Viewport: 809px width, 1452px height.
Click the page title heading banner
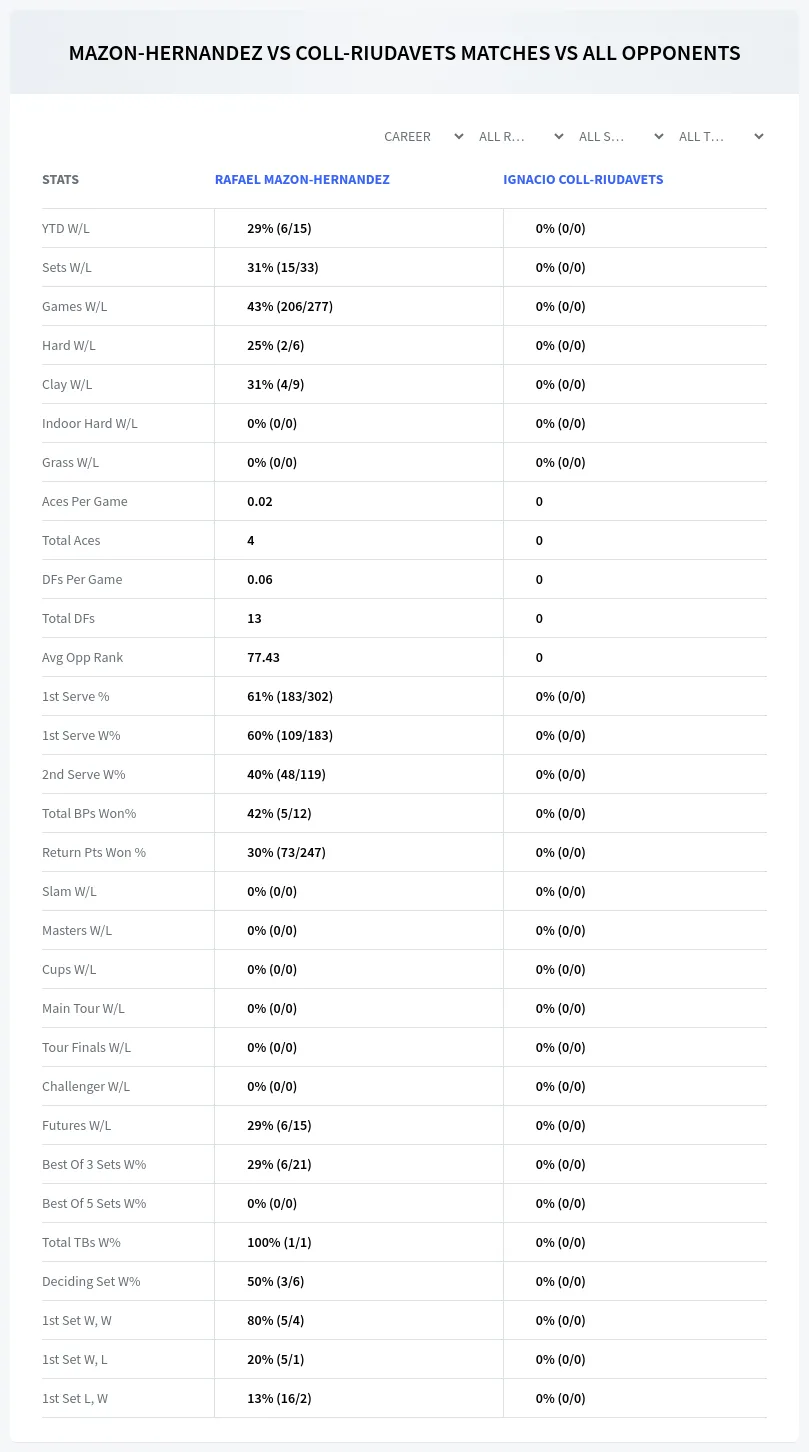click(404, 53)
